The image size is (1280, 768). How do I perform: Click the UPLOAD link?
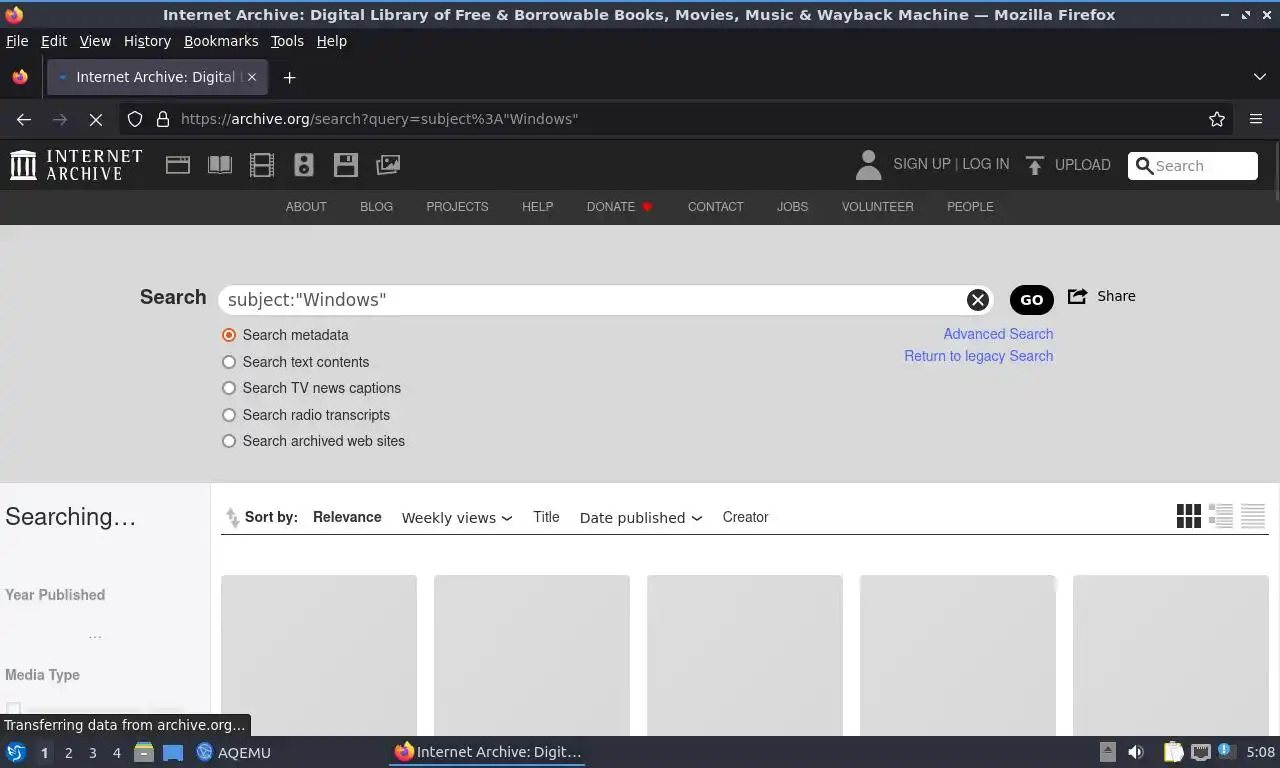(x=1083, y=165)
